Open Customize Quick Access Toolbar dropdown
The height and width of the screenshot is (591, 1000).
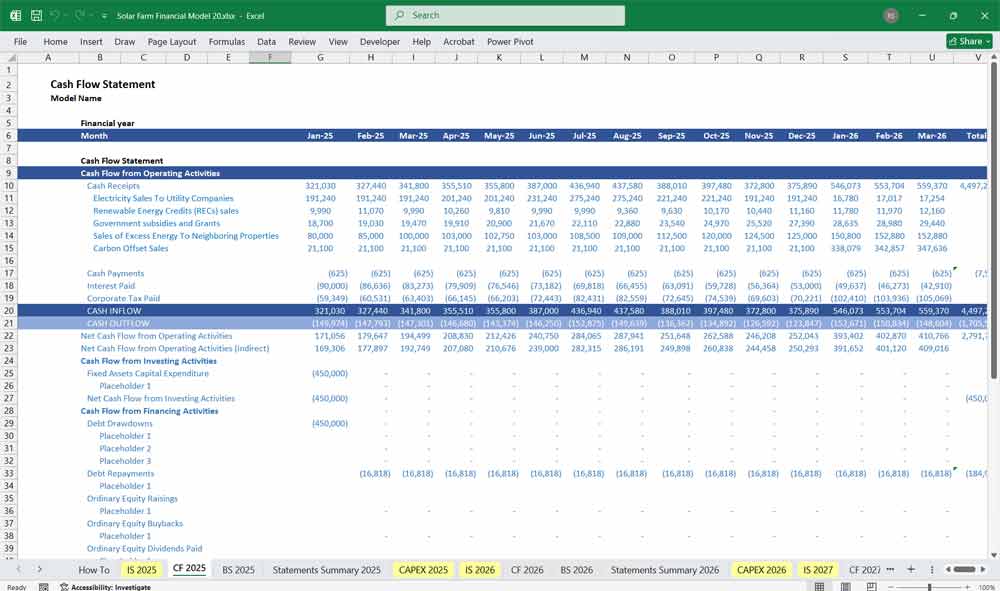click(x=105, y=16)
